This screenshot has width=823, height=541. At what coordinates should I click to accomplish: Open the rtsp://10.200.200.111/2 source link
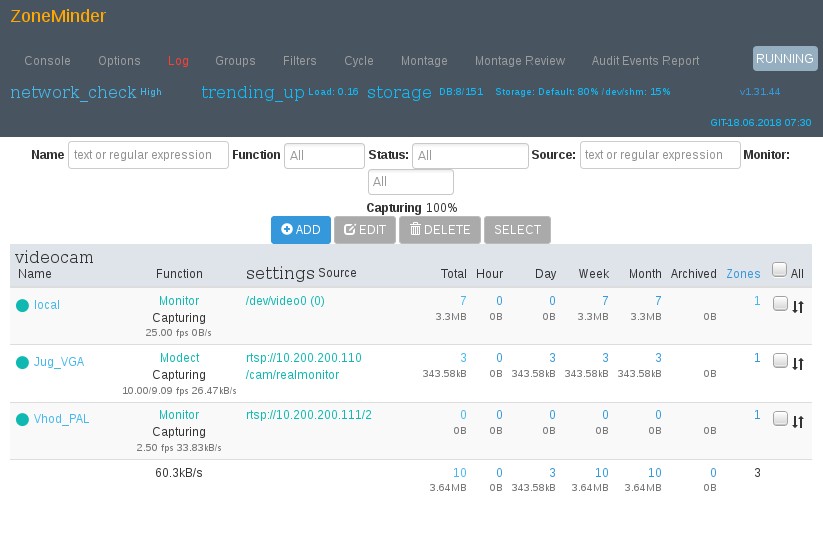309,415
